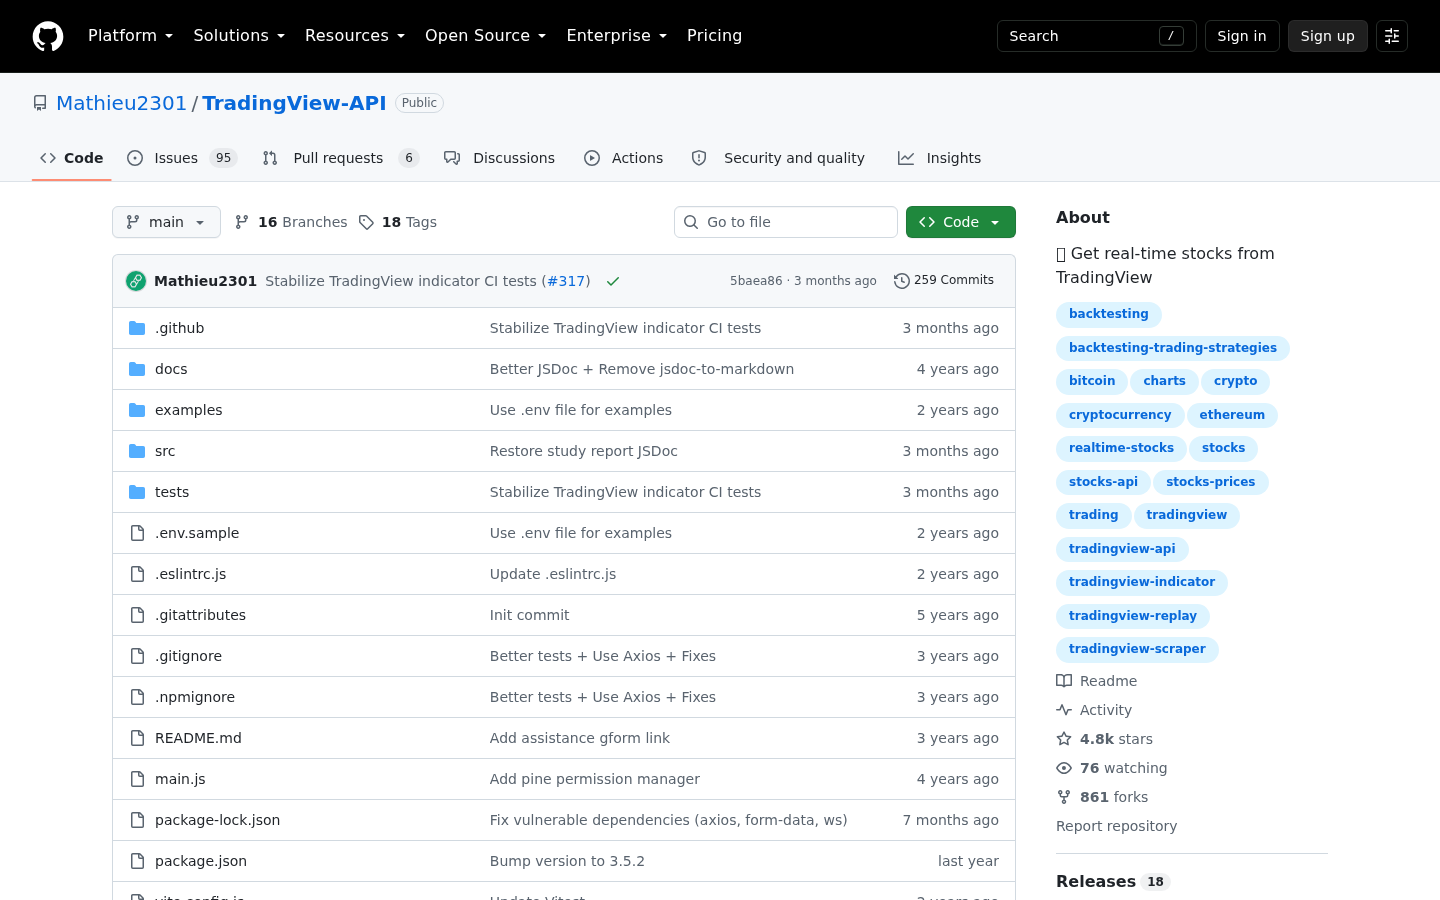Viewport: 1440px width, 900px height.
Task: Open the Resources dropdown
Action: [x=355, y=36]
